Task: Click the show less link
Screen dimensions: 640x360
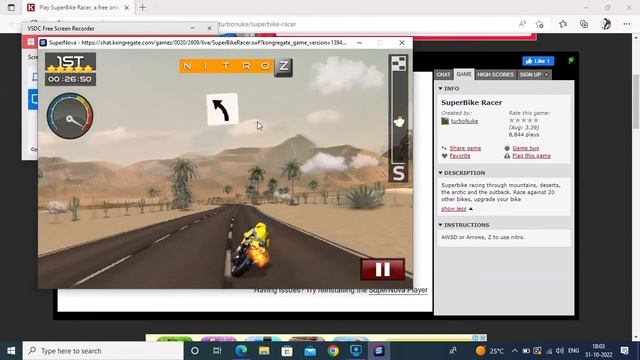Action: [453, 209]
